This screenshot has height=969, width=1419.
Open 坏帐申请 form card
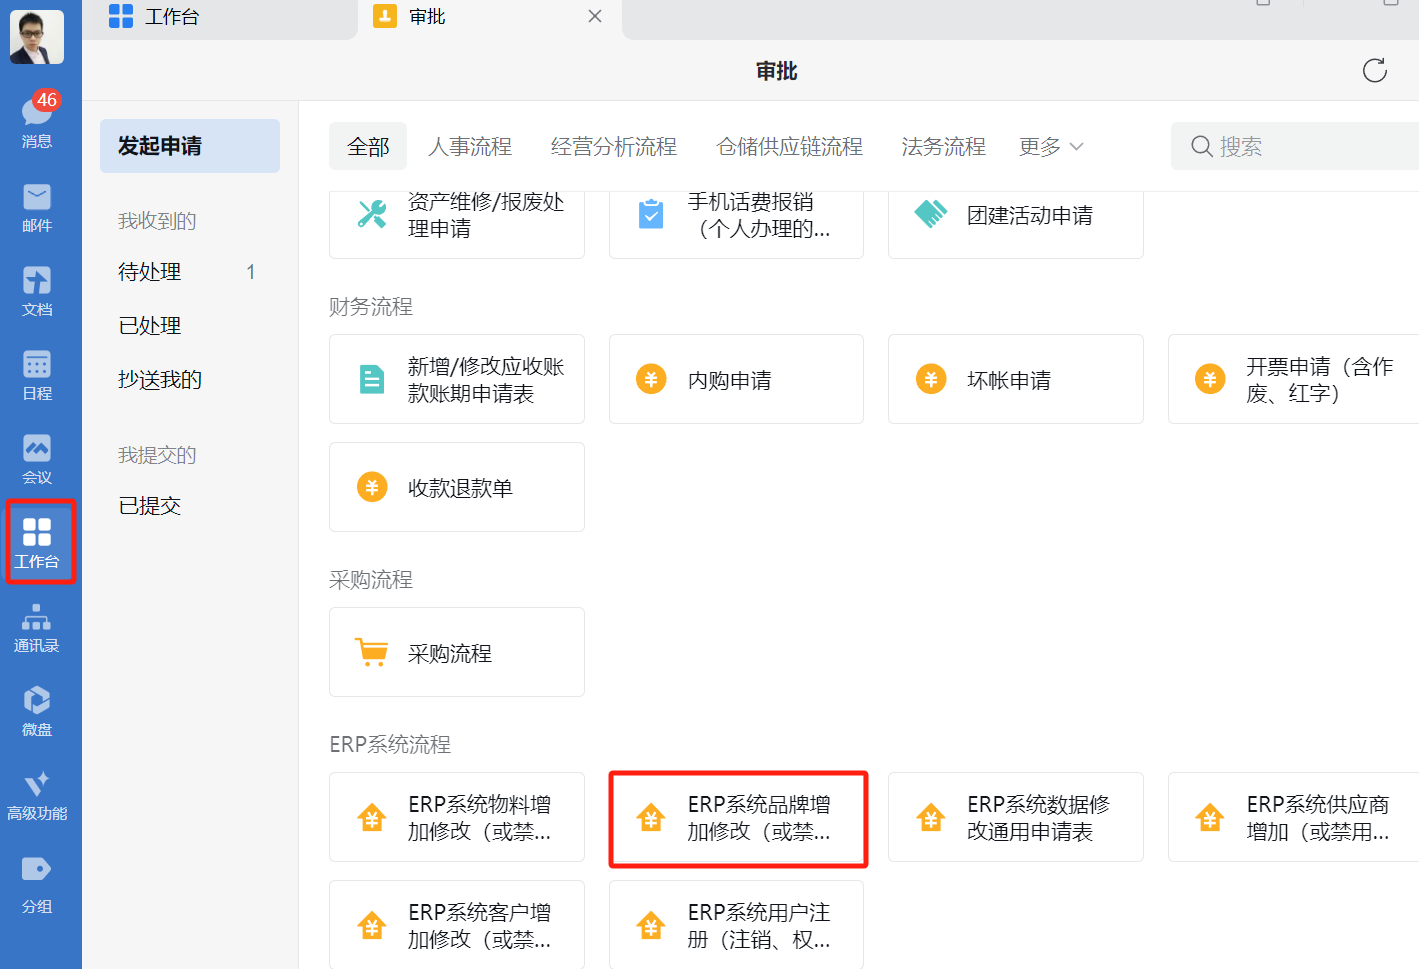tap(1016, 379)
